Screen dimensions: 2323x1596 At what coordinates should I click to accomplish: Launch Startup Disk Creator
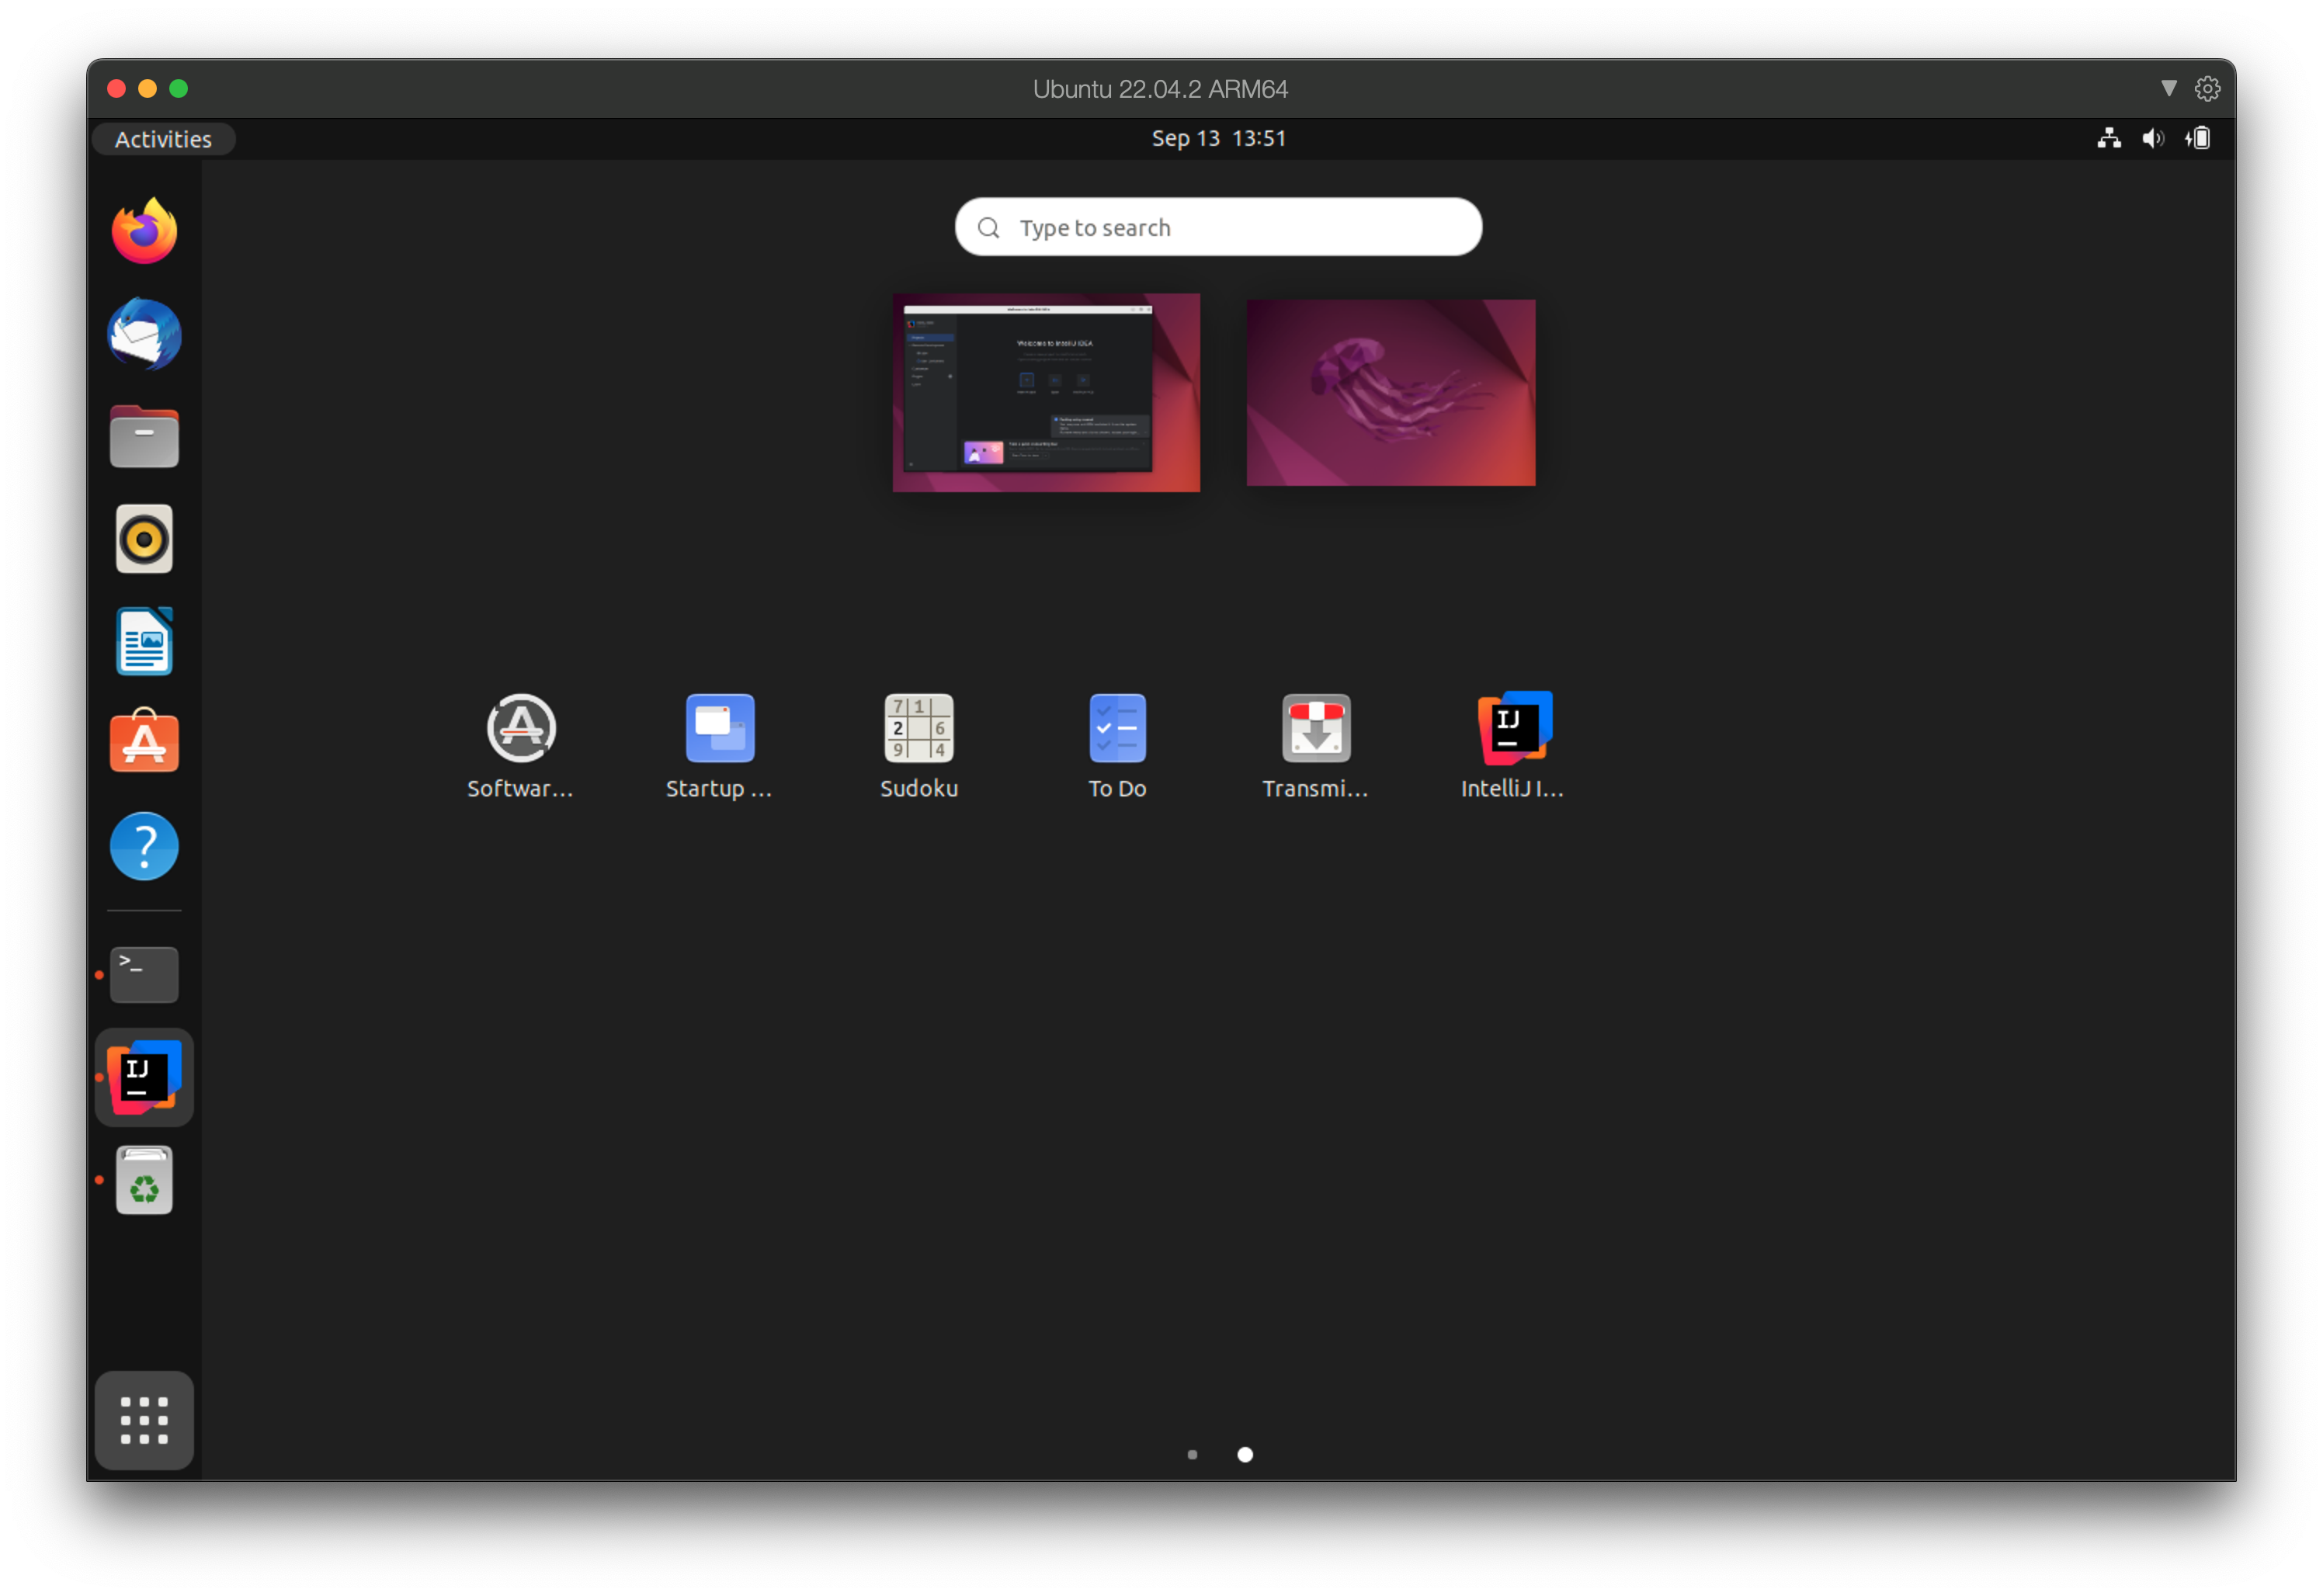[719, 730]
